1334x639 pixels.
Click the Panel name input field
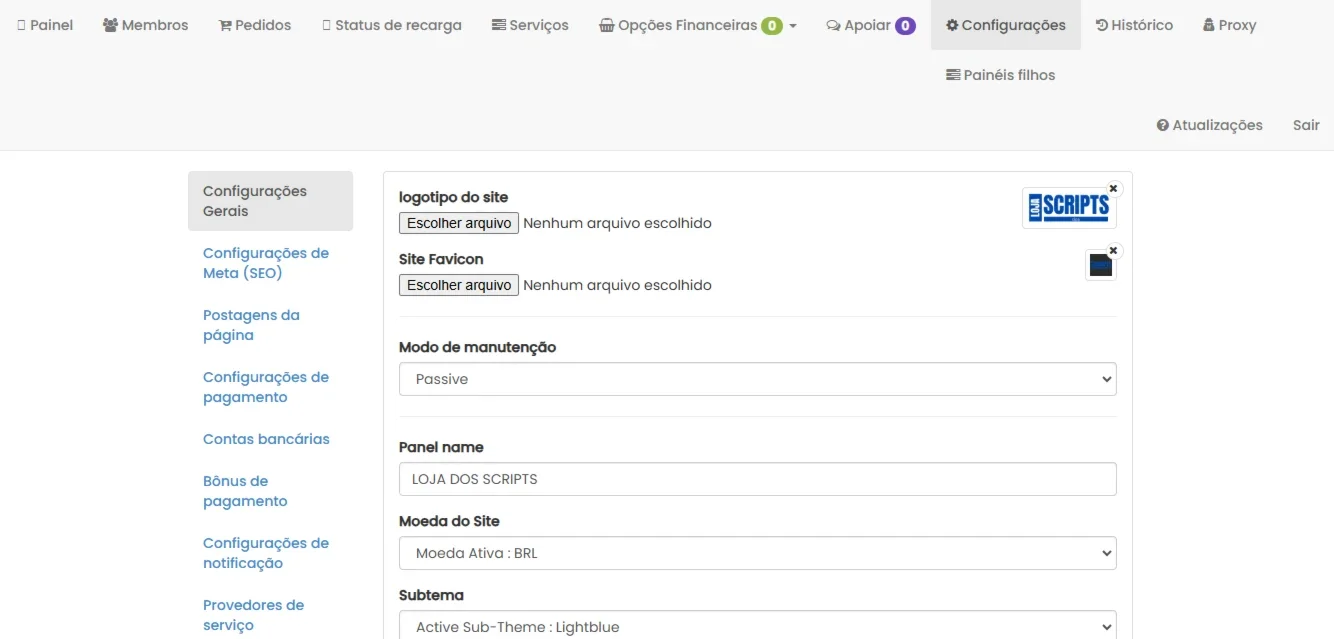pos(758,479)
